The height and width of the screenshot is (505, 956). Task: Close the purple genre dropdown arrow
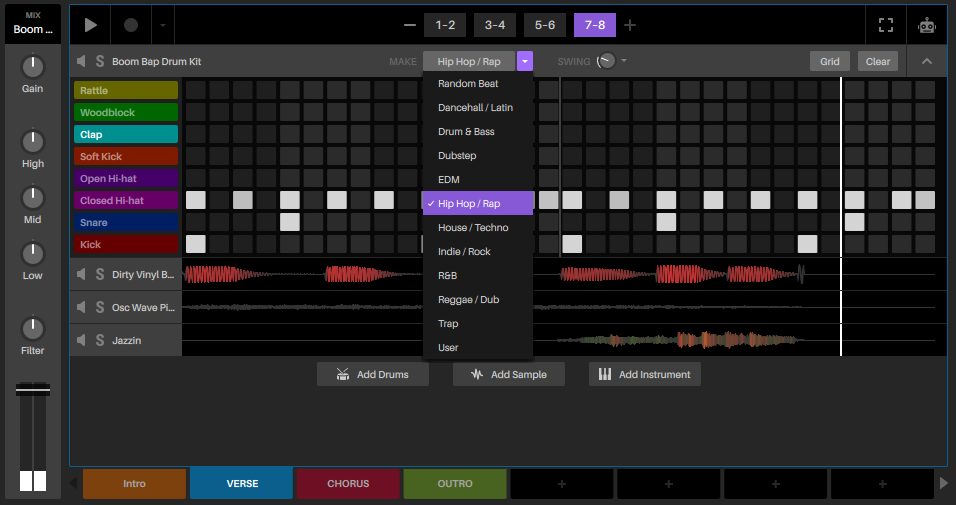(525, 62)
